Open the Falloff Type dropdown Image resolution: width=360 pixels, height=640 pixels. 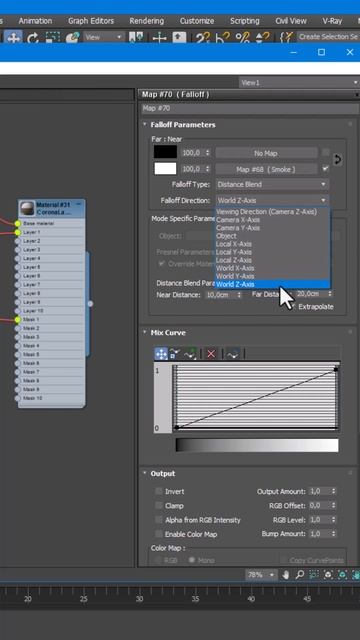coord(272,184)
